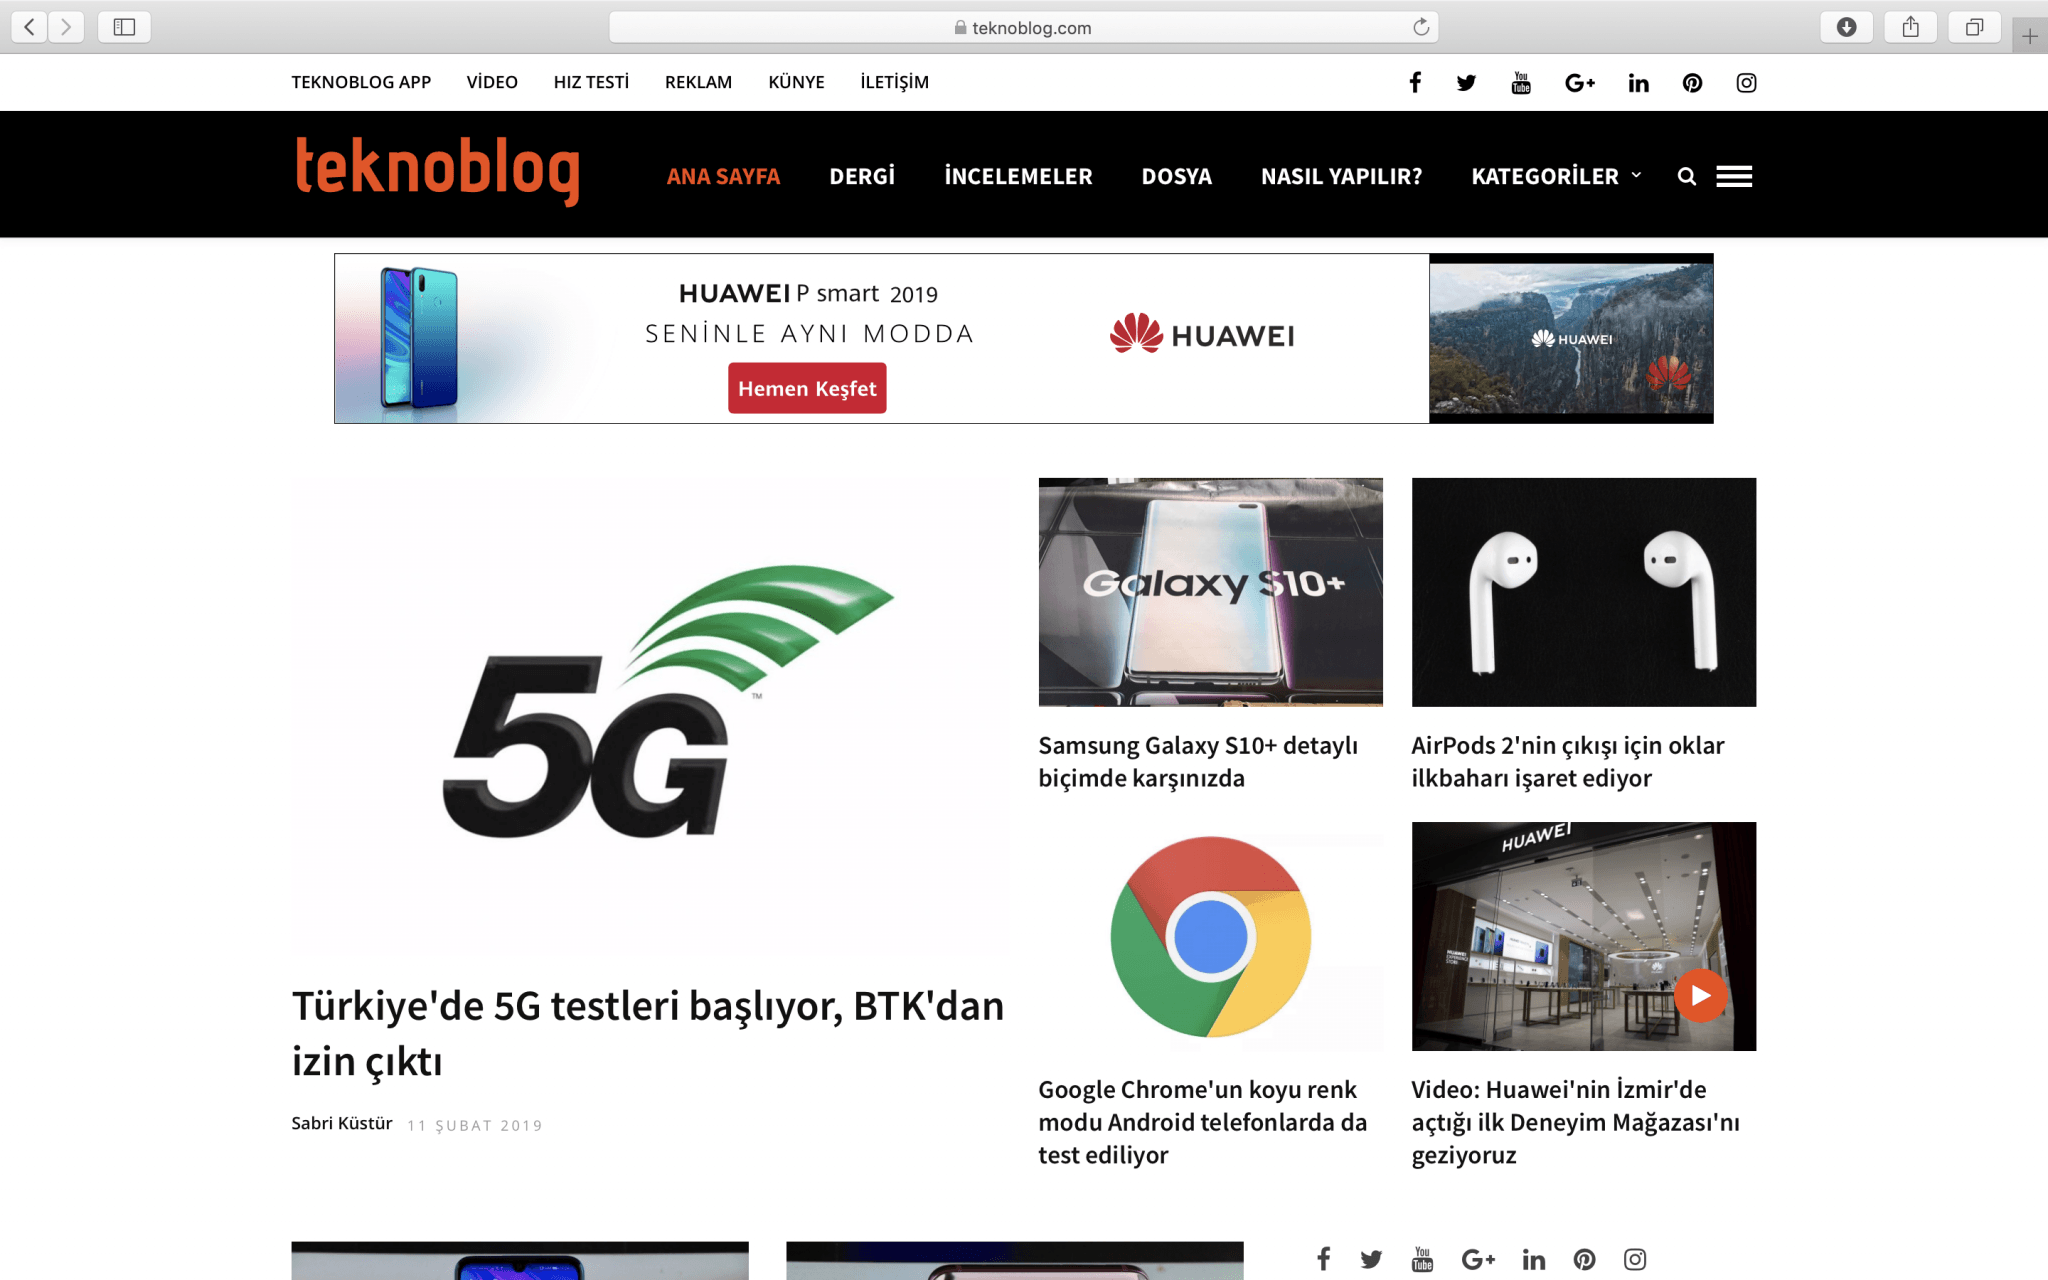Open Google Chrome koyu renk modu headline
Viewport: 2048px width, 1280px height.
pyautogui.click(x=1202, y=1122)
